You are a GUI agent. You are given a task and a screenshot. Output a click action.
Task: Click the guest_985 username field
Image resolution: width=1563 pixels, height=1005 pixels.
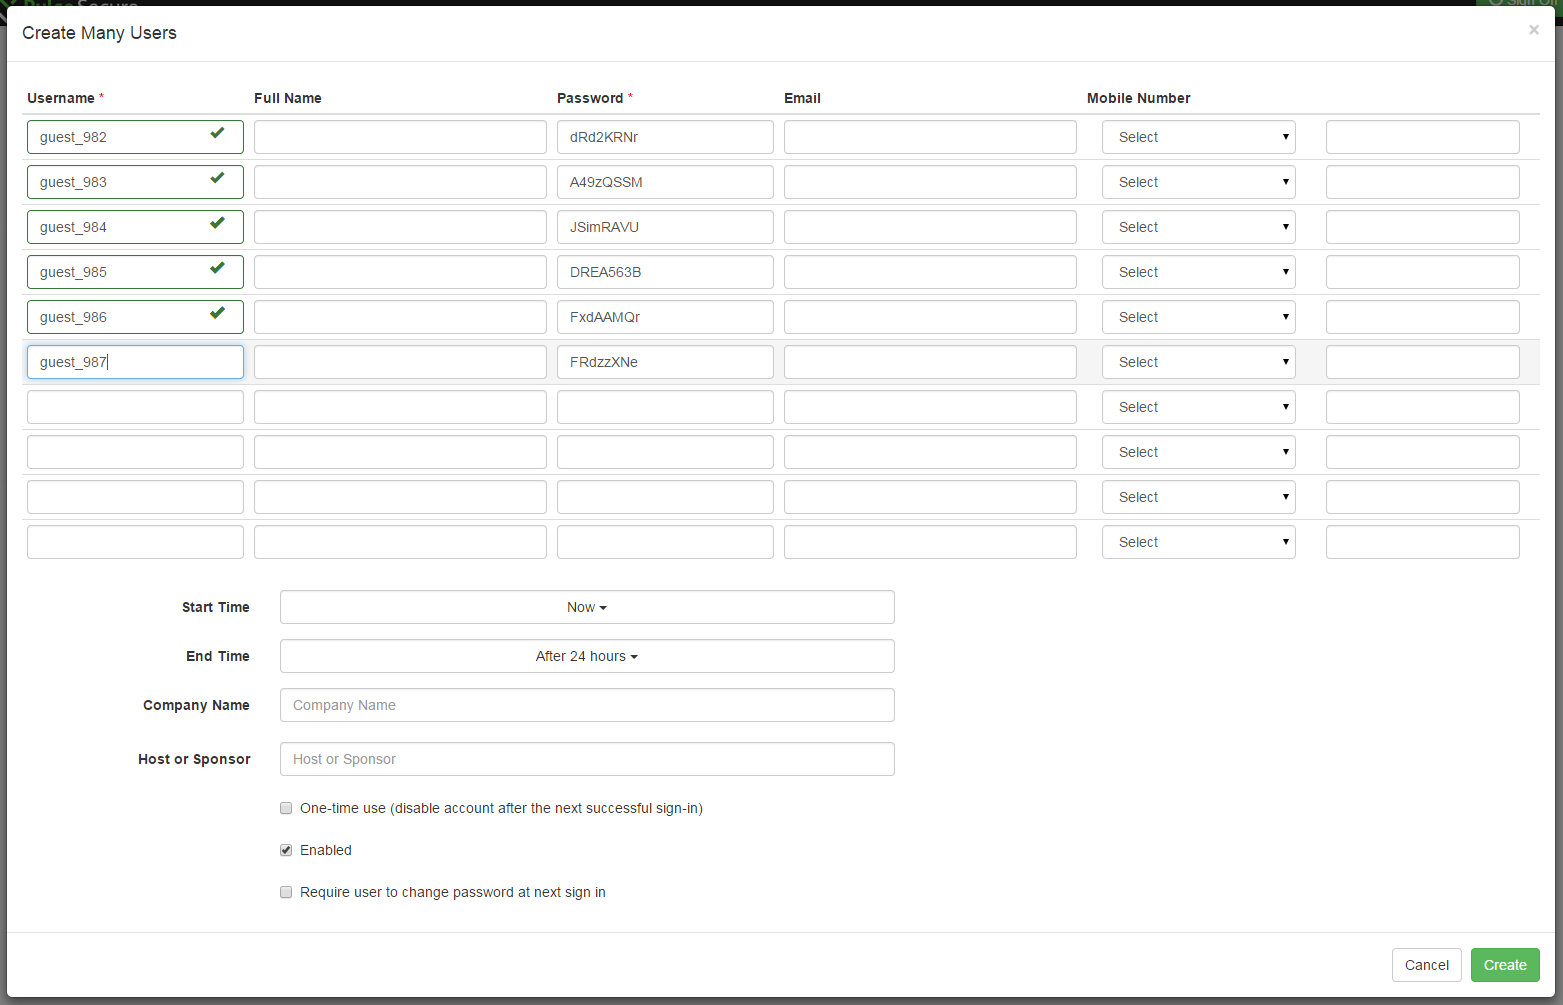coord(135,272)
